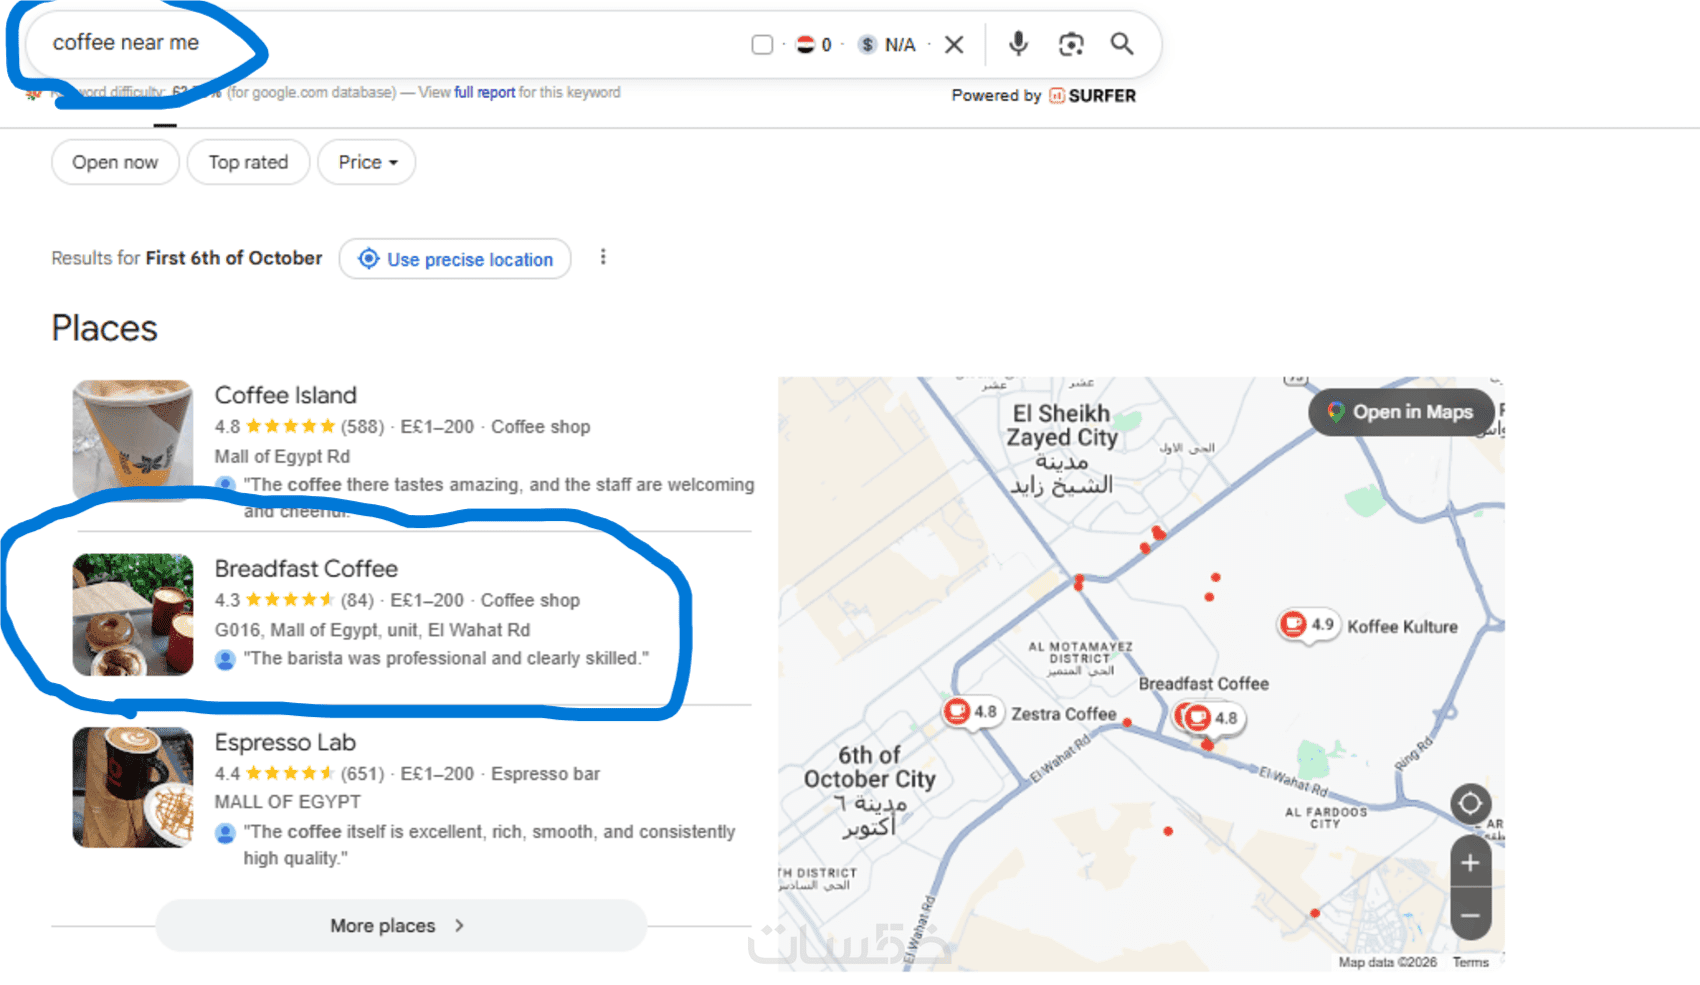Tick the Surfer checkbox in search bar
The width and height of the screenshot is (1700, 985).
tap(762, 44)
